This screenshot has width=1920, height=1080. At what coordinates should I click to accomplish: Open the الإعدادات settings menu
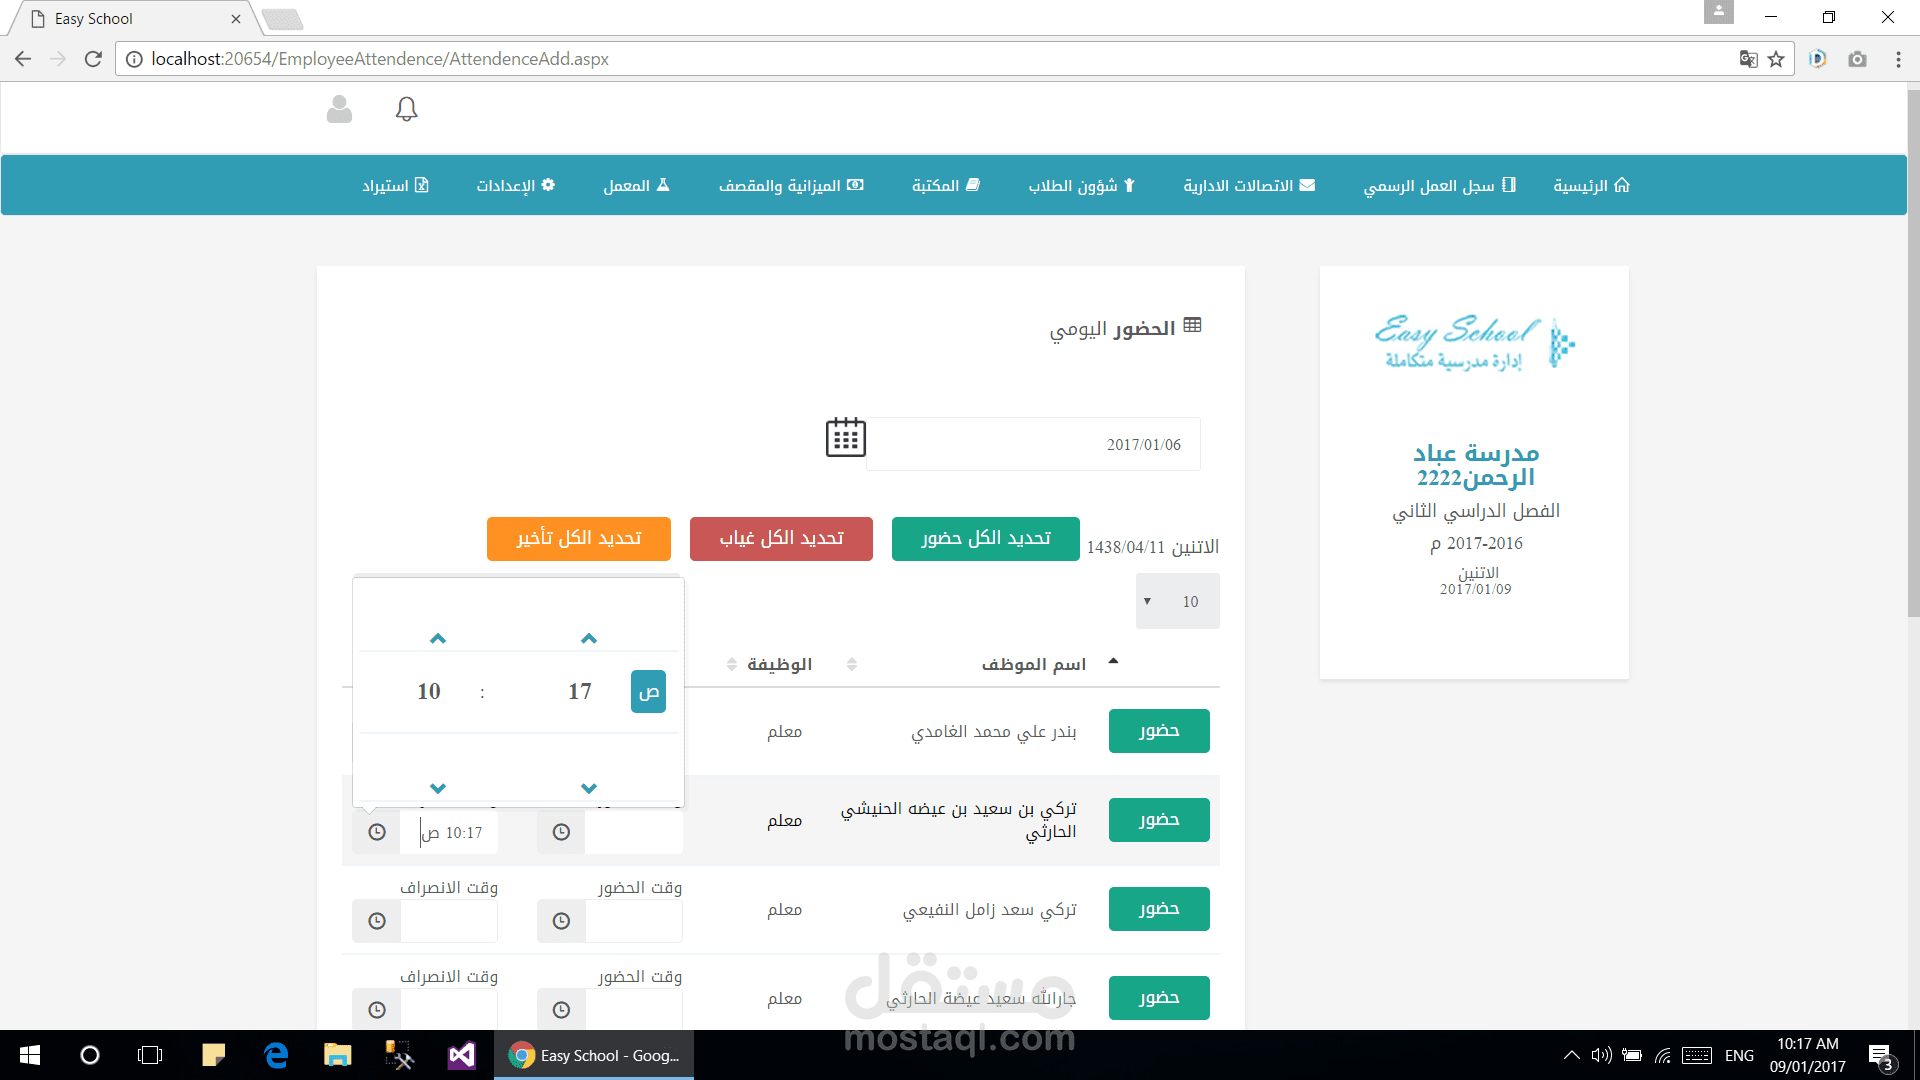point(515,185)
